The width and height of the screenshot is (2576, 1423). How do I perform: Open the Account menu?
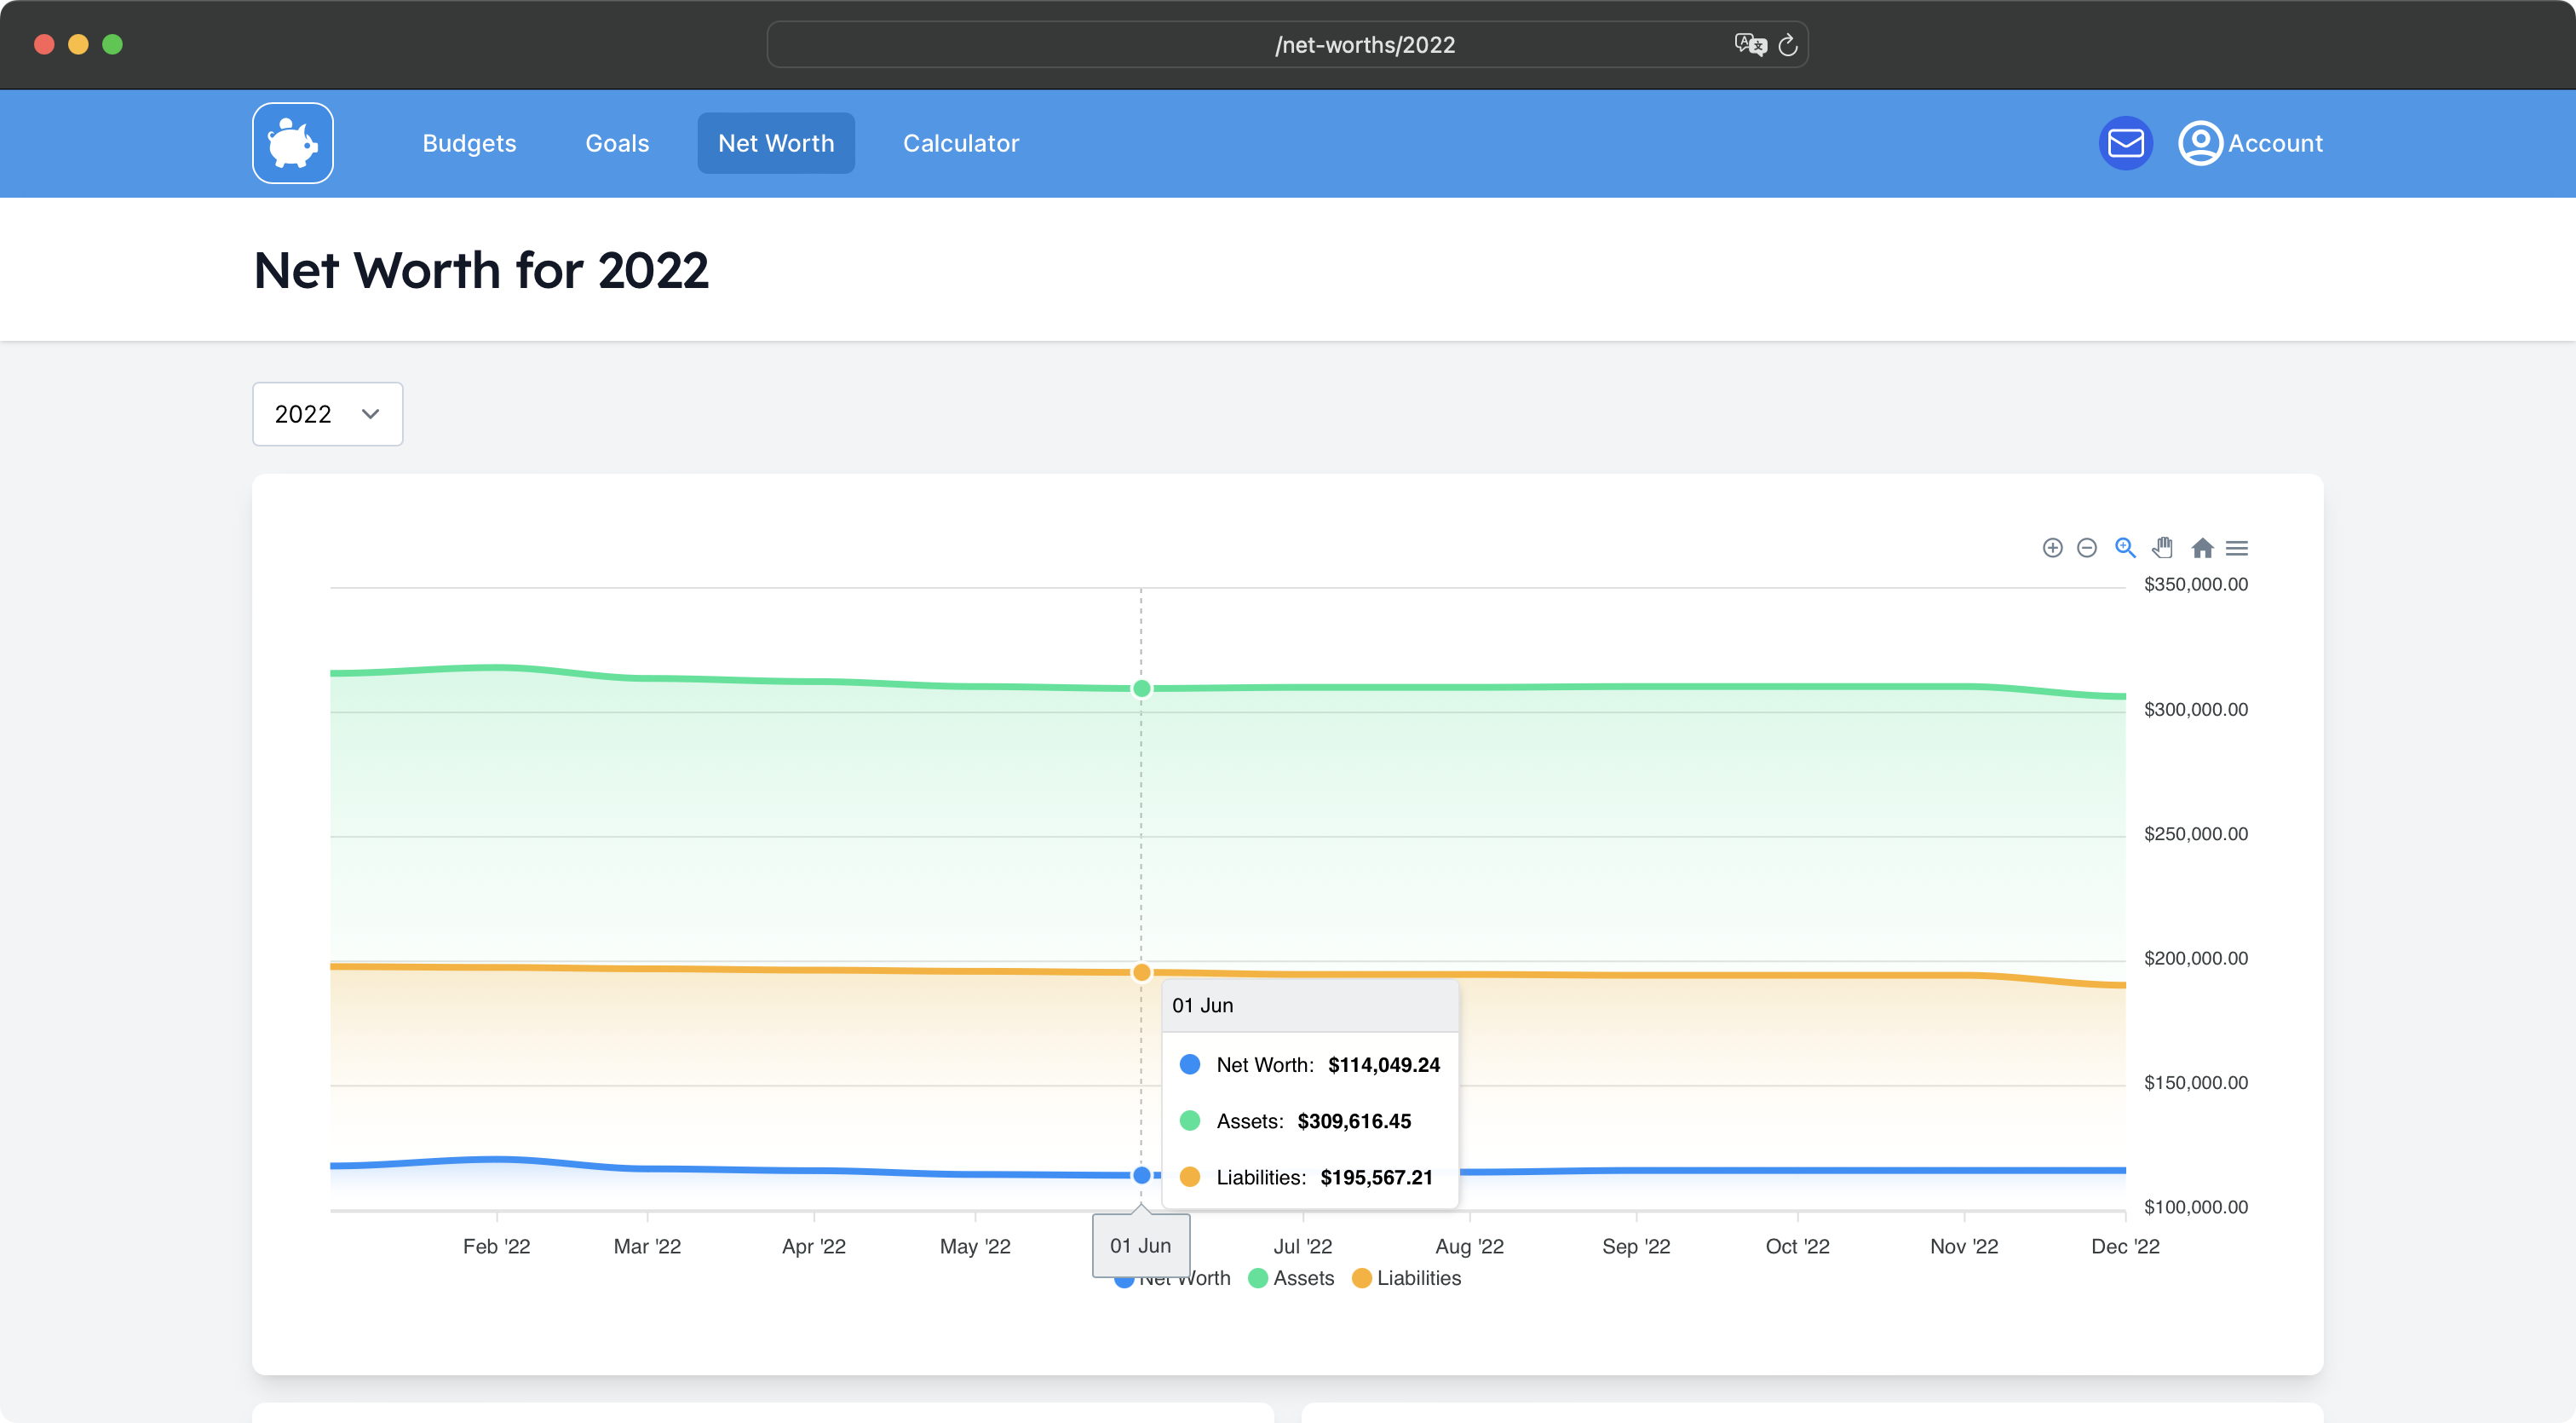coord(2251,143)
